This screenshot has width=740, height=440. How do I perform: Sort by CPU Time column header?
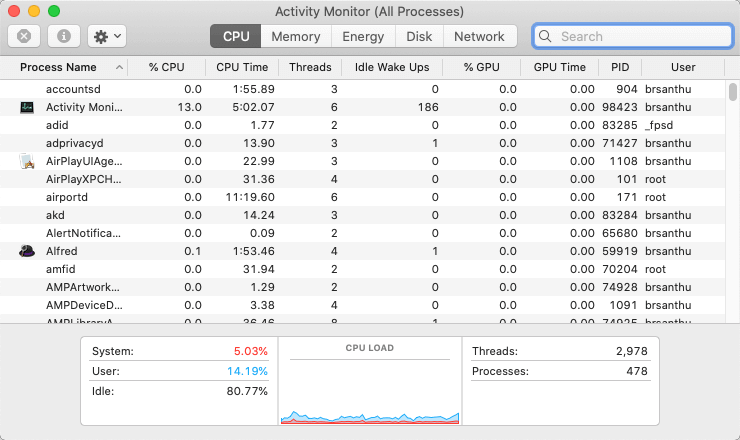242,68
